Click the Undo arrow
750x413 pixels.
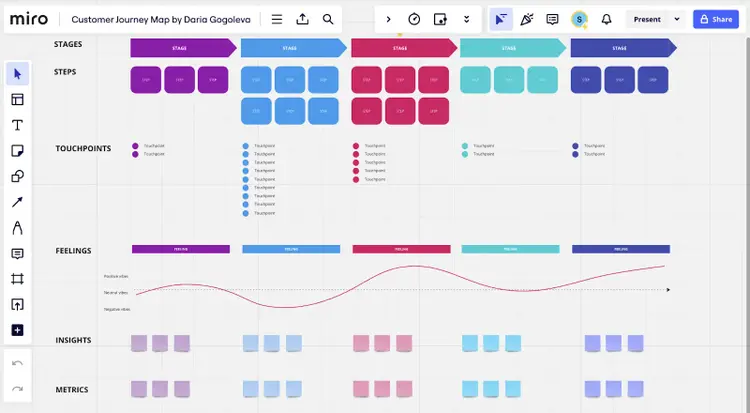pos(18,363)
